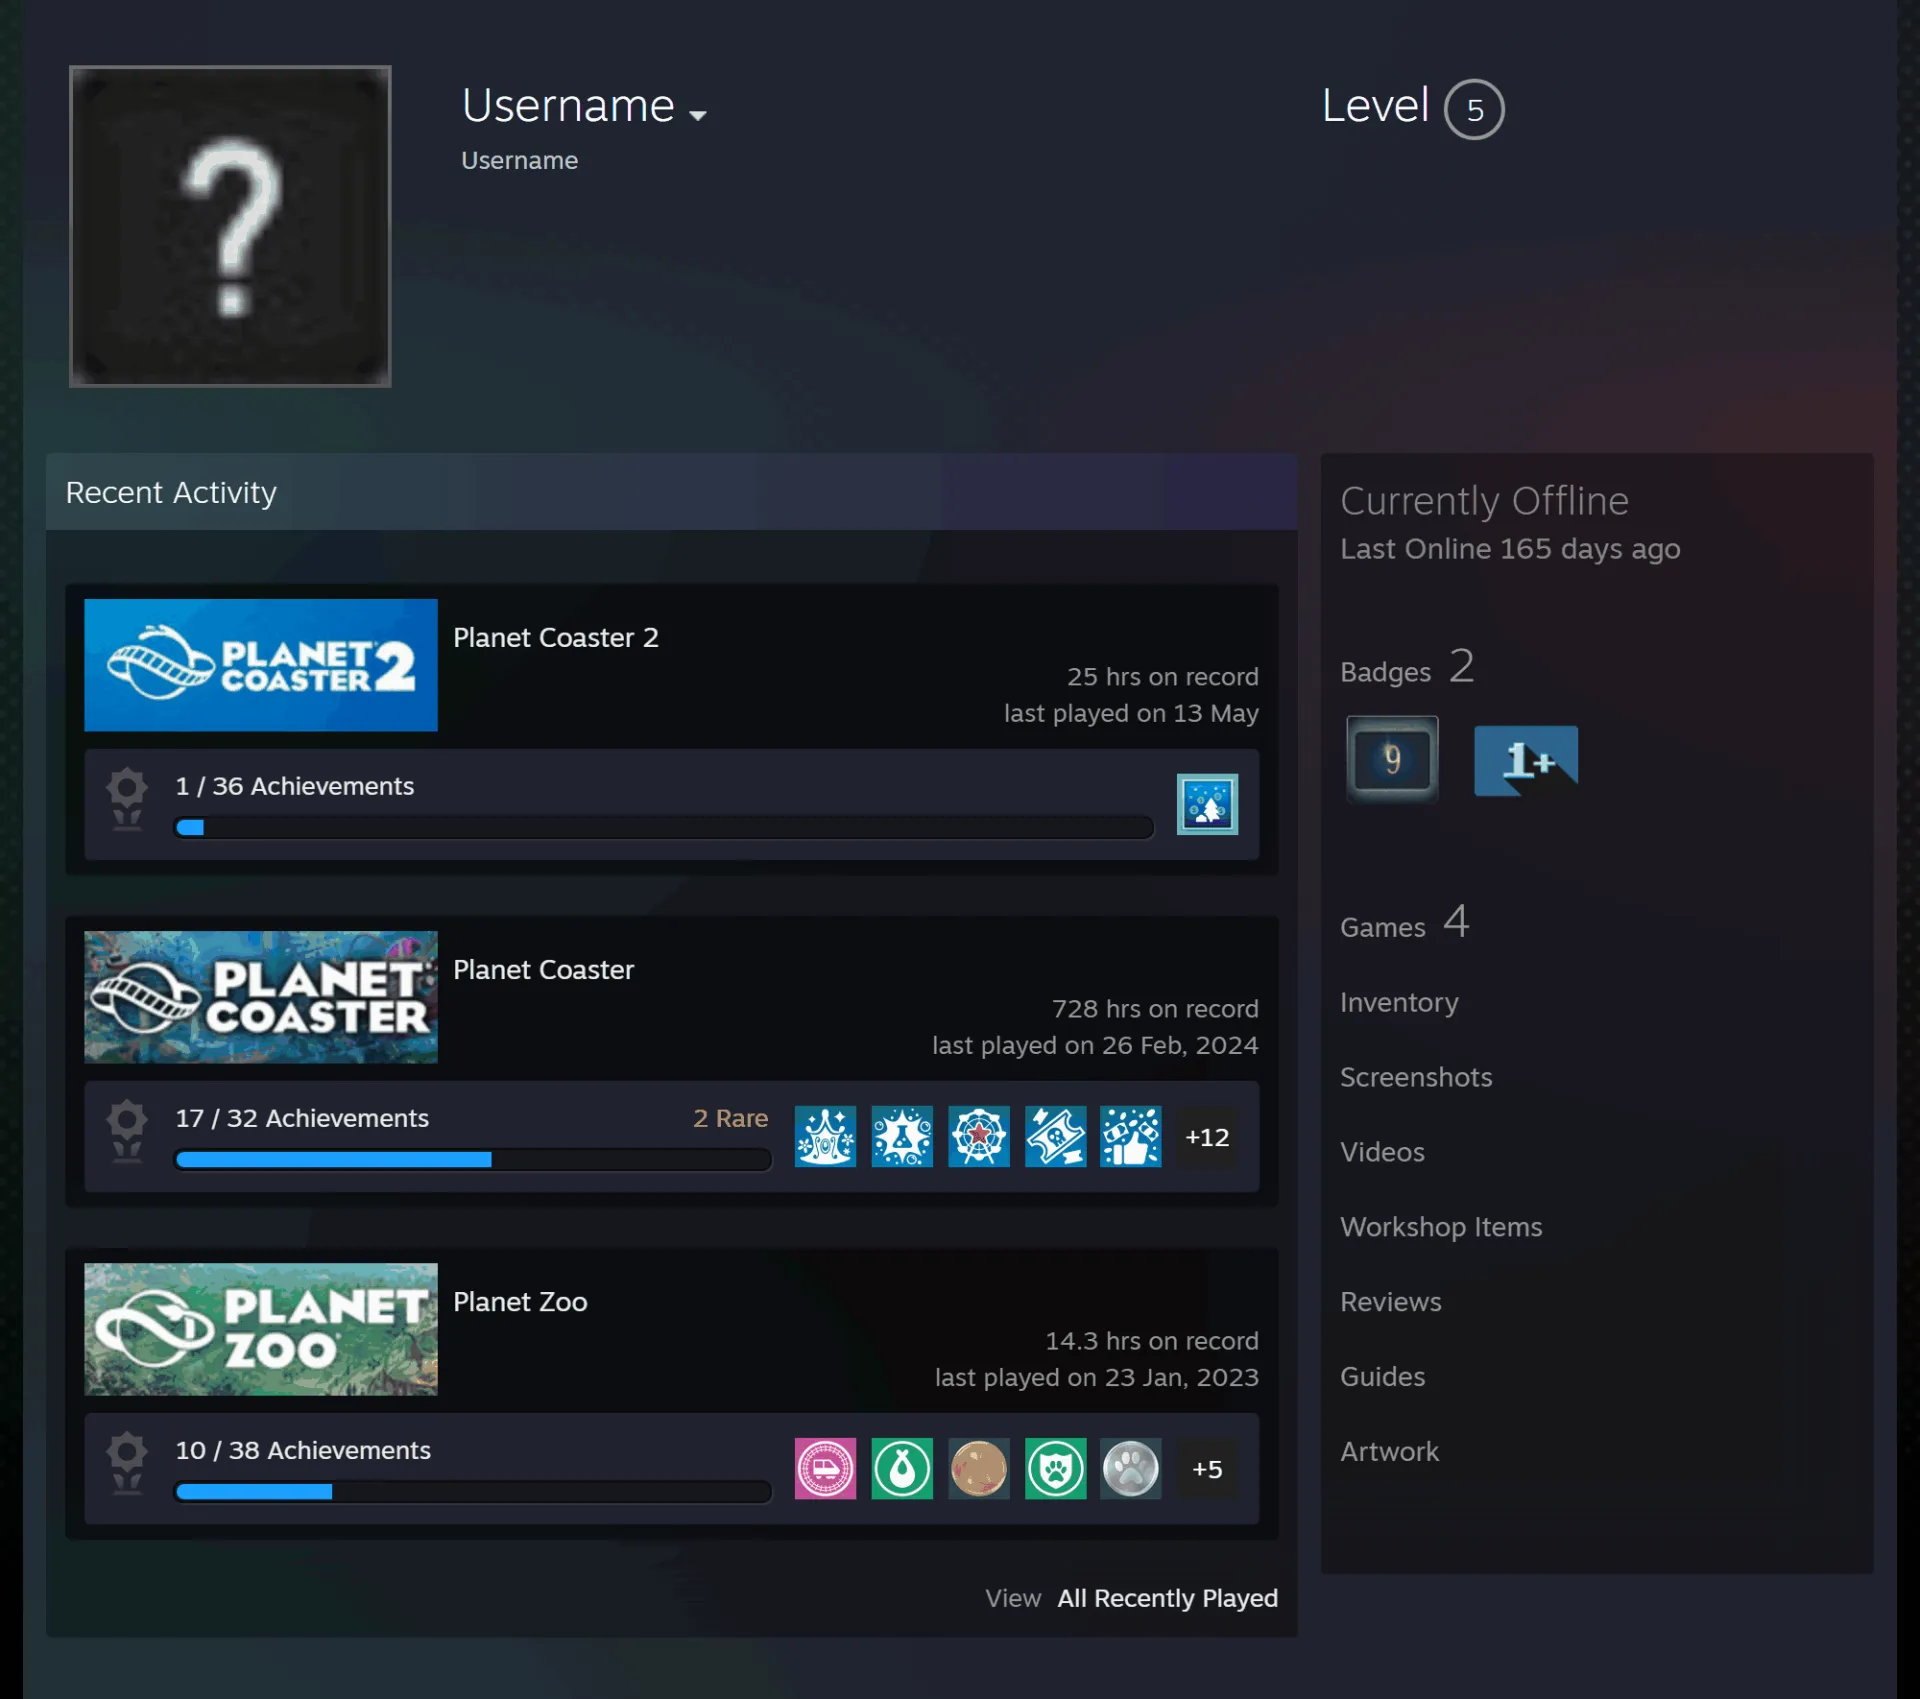
Task: Select the silver paw achievement icon
Action: [1131, 1468]
